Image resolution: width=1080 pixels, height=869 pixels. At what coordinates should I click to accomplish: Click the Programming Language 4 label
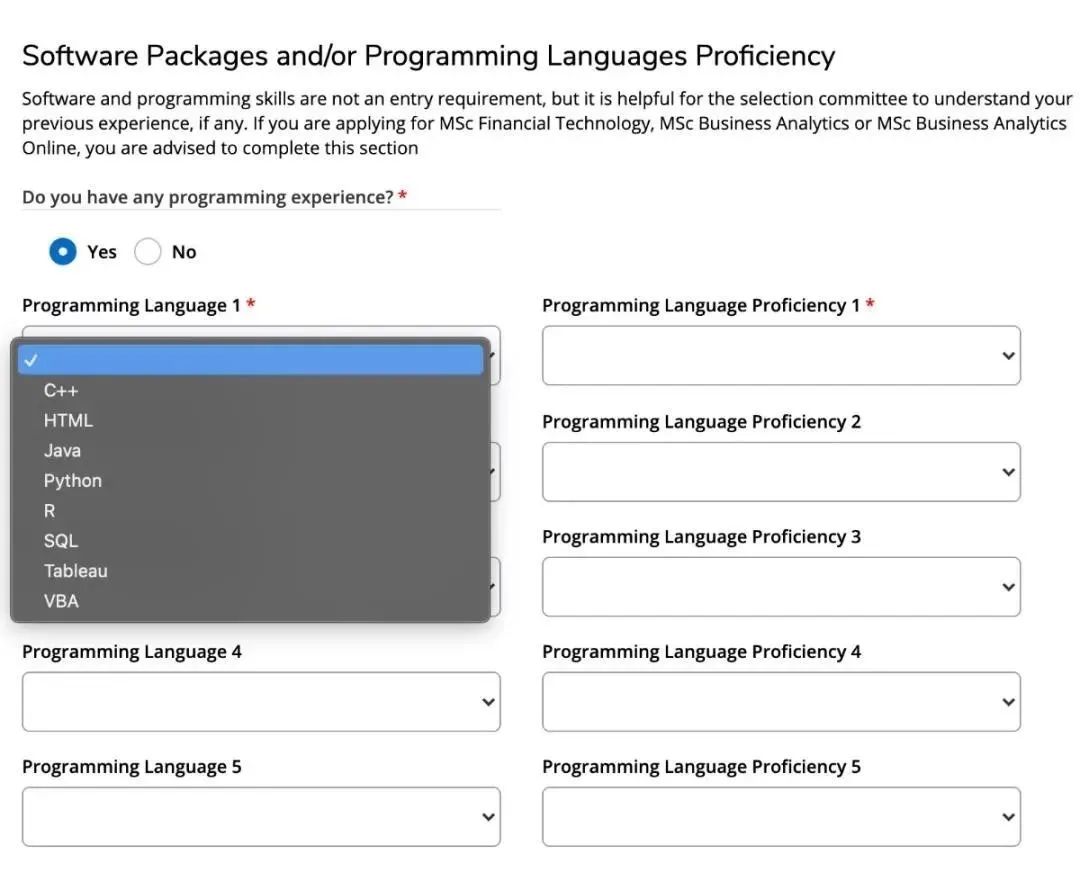pos(132,651)
